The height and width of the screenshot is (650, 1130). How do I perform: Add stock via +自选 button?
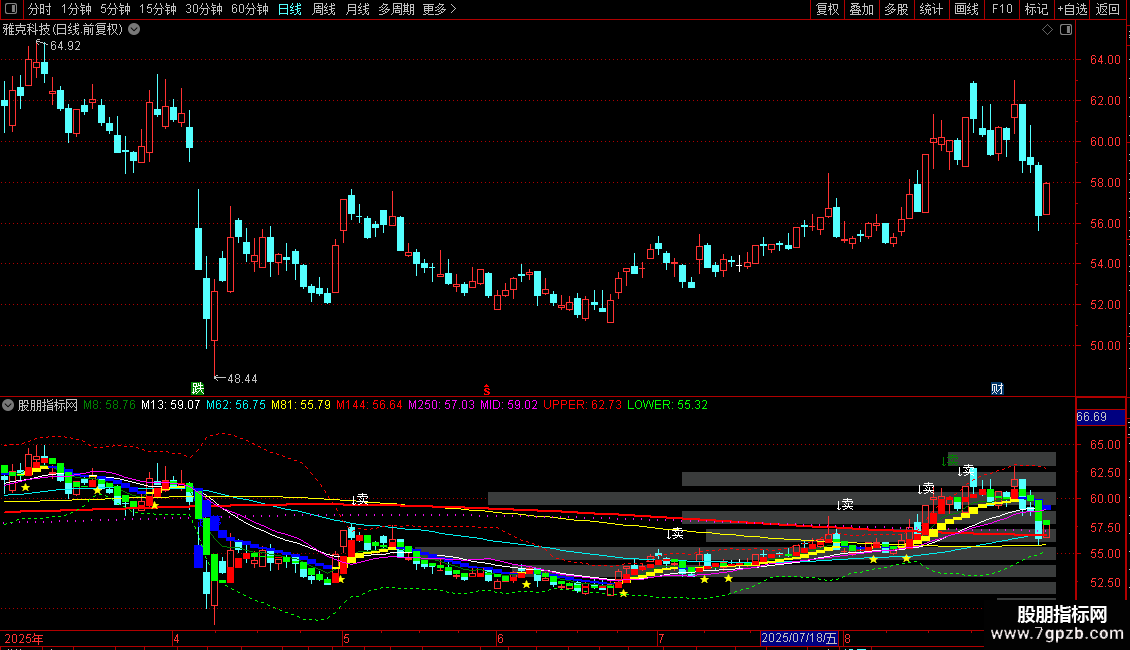[x=1072, y=9]
